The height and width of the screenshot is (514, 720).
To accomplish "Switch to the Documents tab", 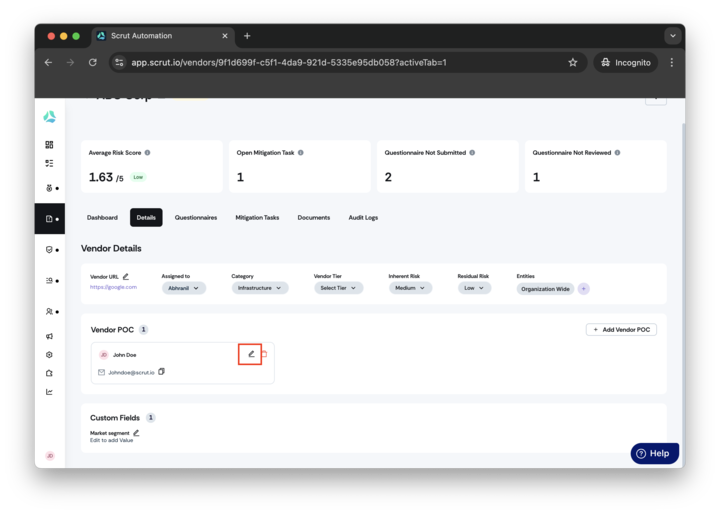I will click(x=314, y=217).
